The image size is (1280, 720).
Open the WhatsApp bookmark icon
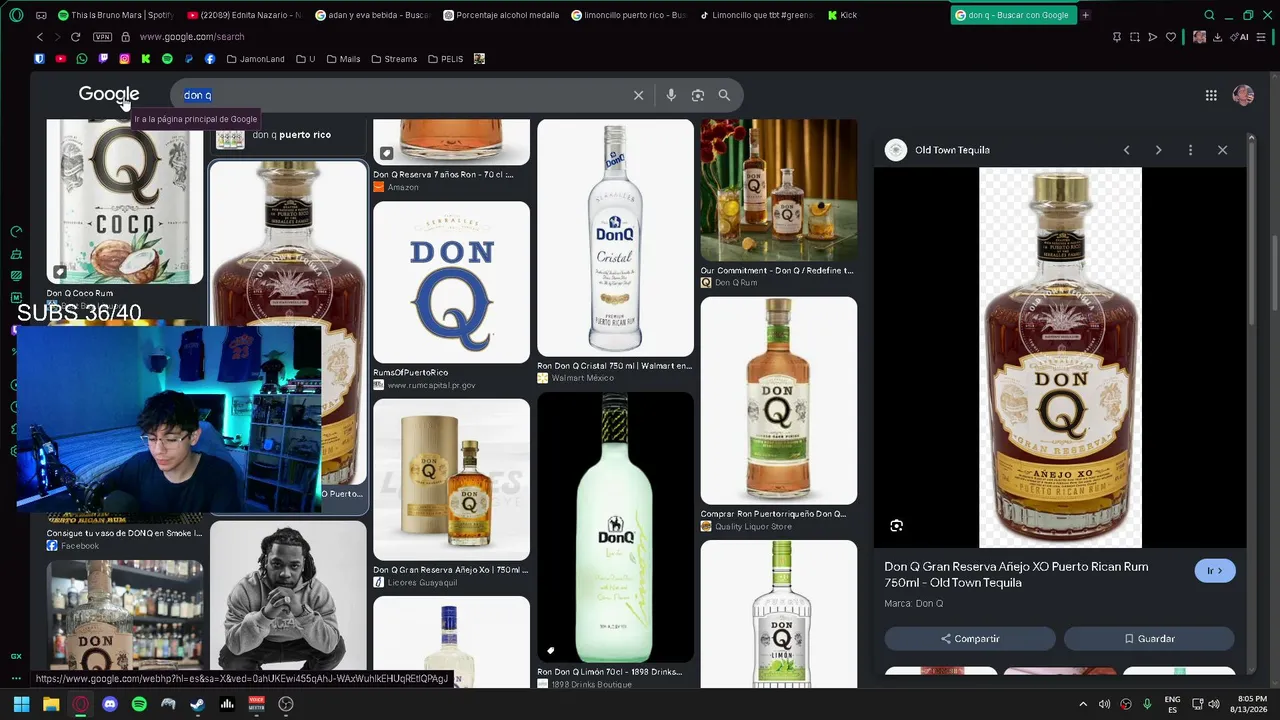point(82,59)
